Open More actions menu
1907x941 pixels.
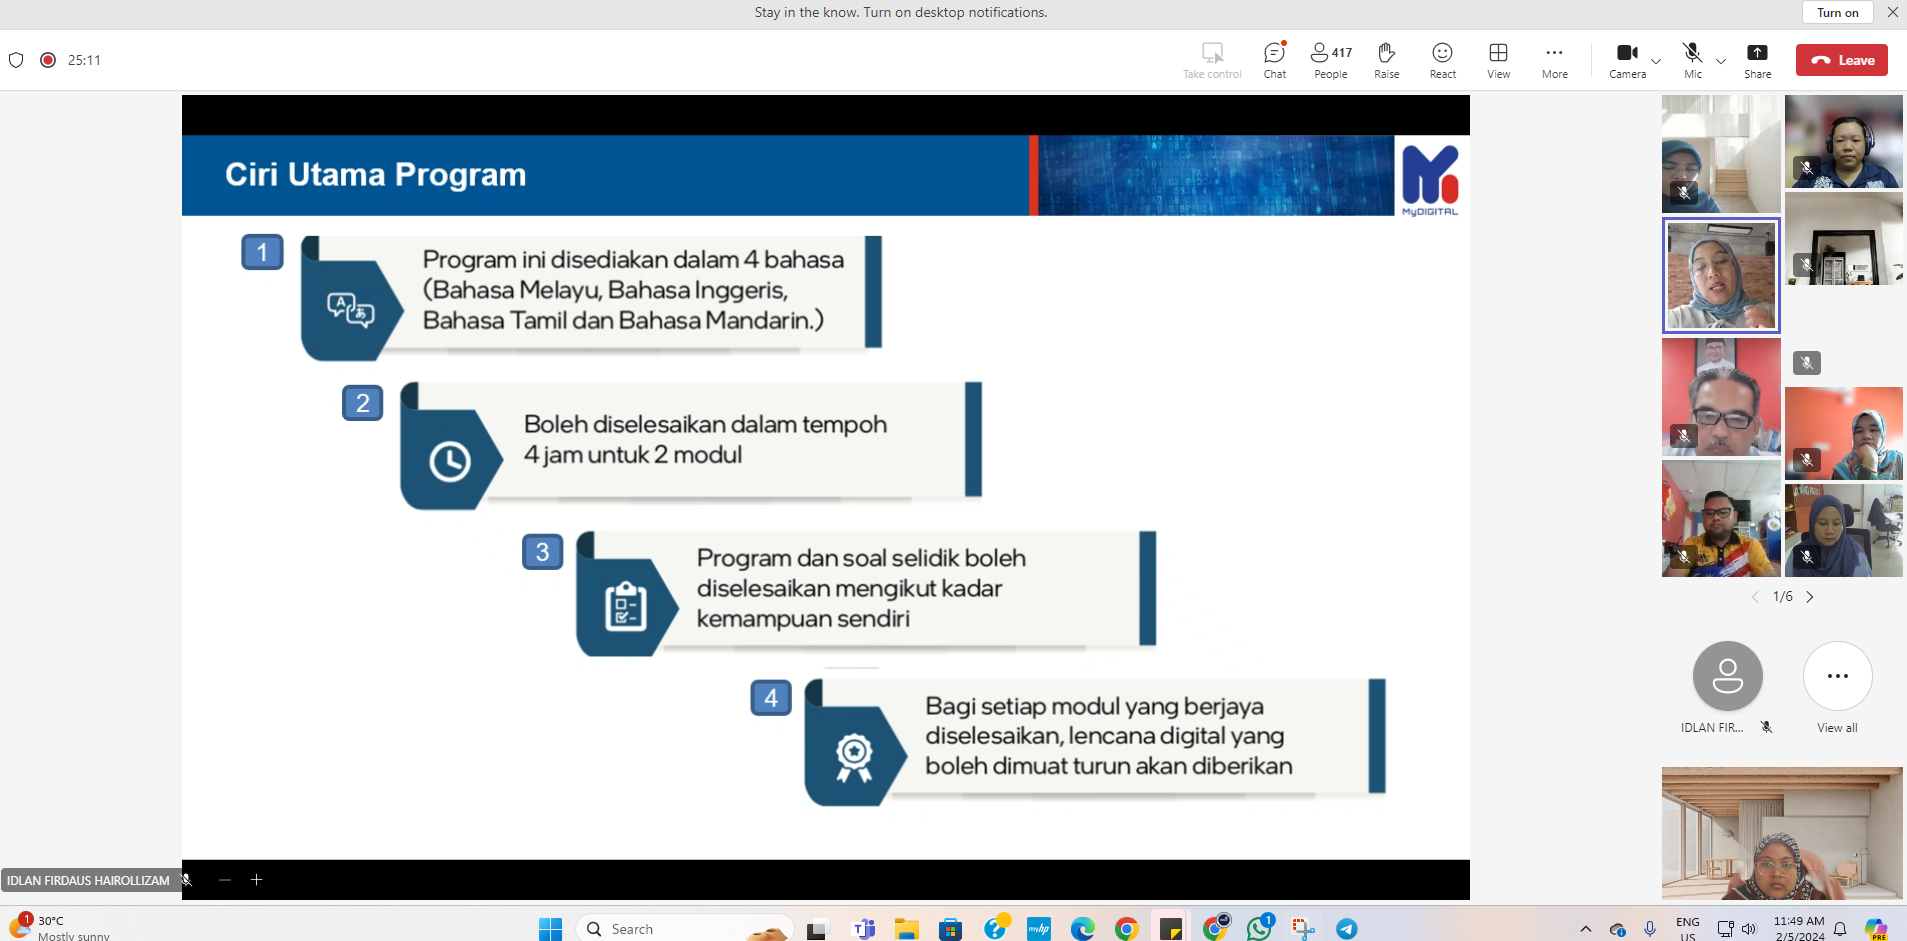[1554, 60]
